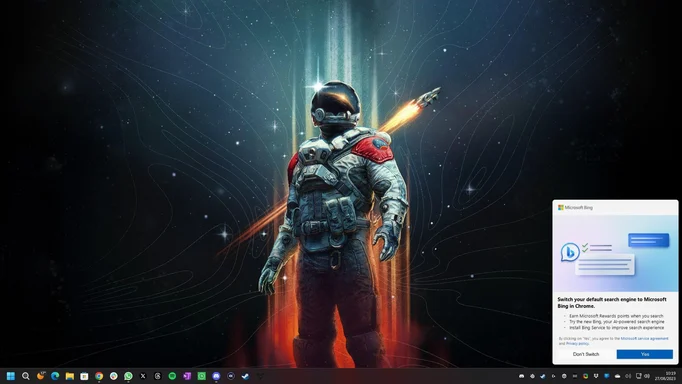The height and width of the screenshot is (384, 682).
Task: Open the green square app icon
Action: (201, 376)
